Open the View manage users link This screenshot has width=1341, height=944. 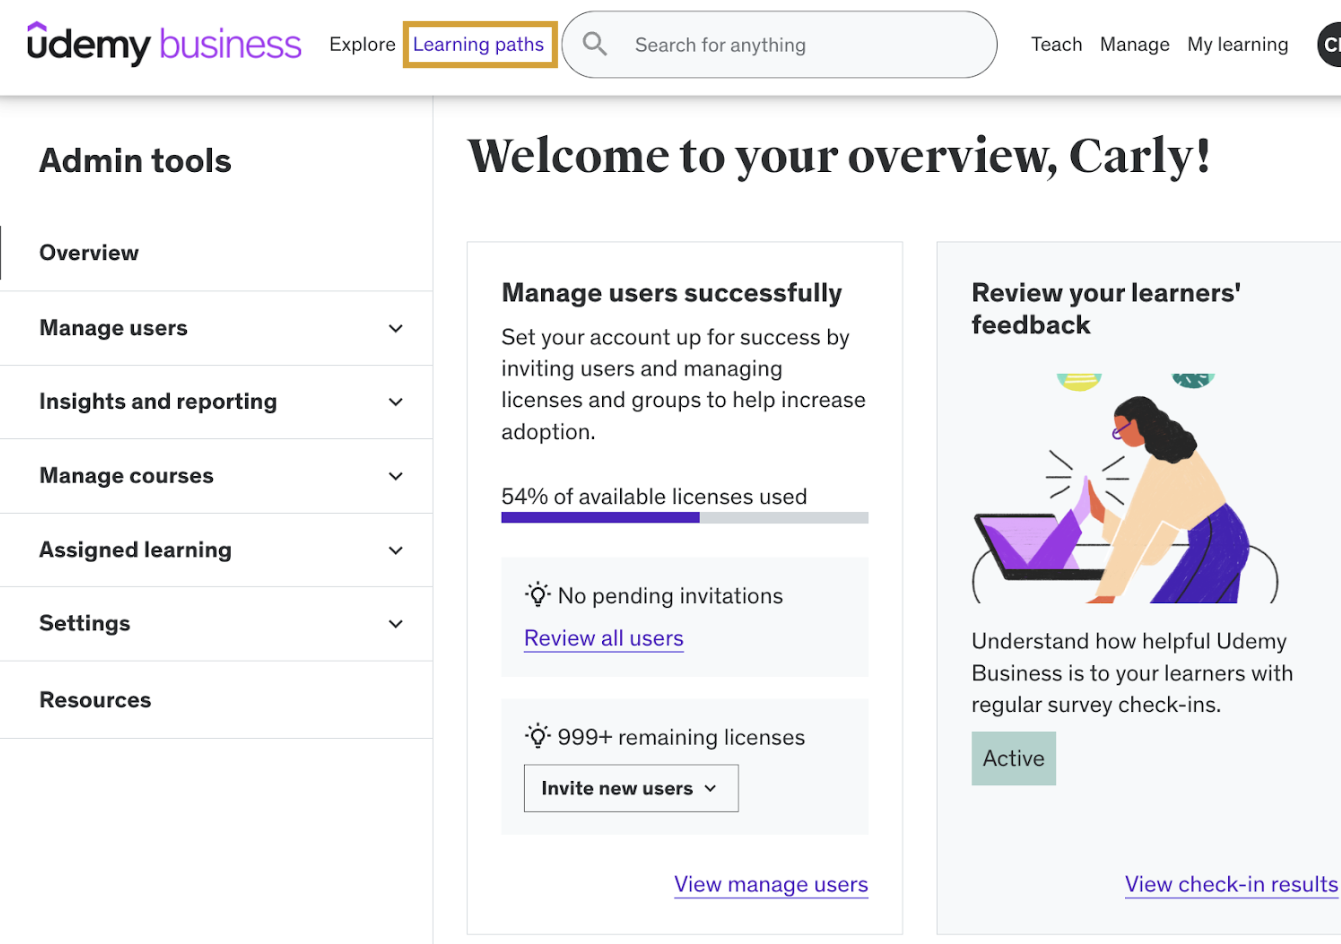point(770,884)
